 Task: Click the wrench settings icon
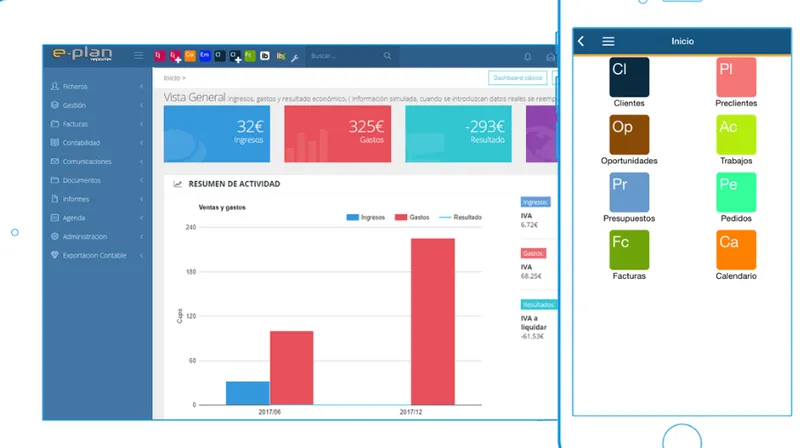tap(295, 57)
